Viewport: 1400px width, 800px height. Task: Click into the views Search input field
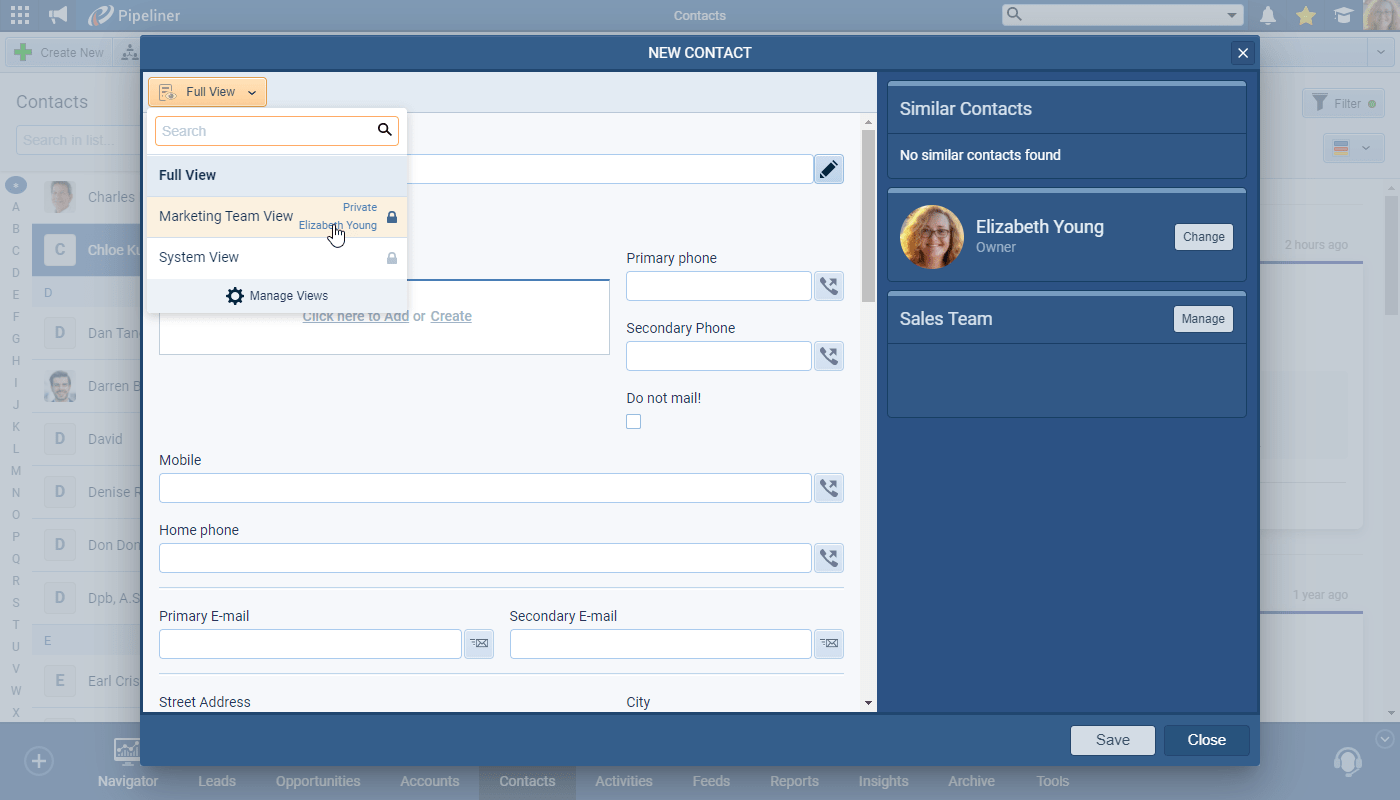click(265, 131)
